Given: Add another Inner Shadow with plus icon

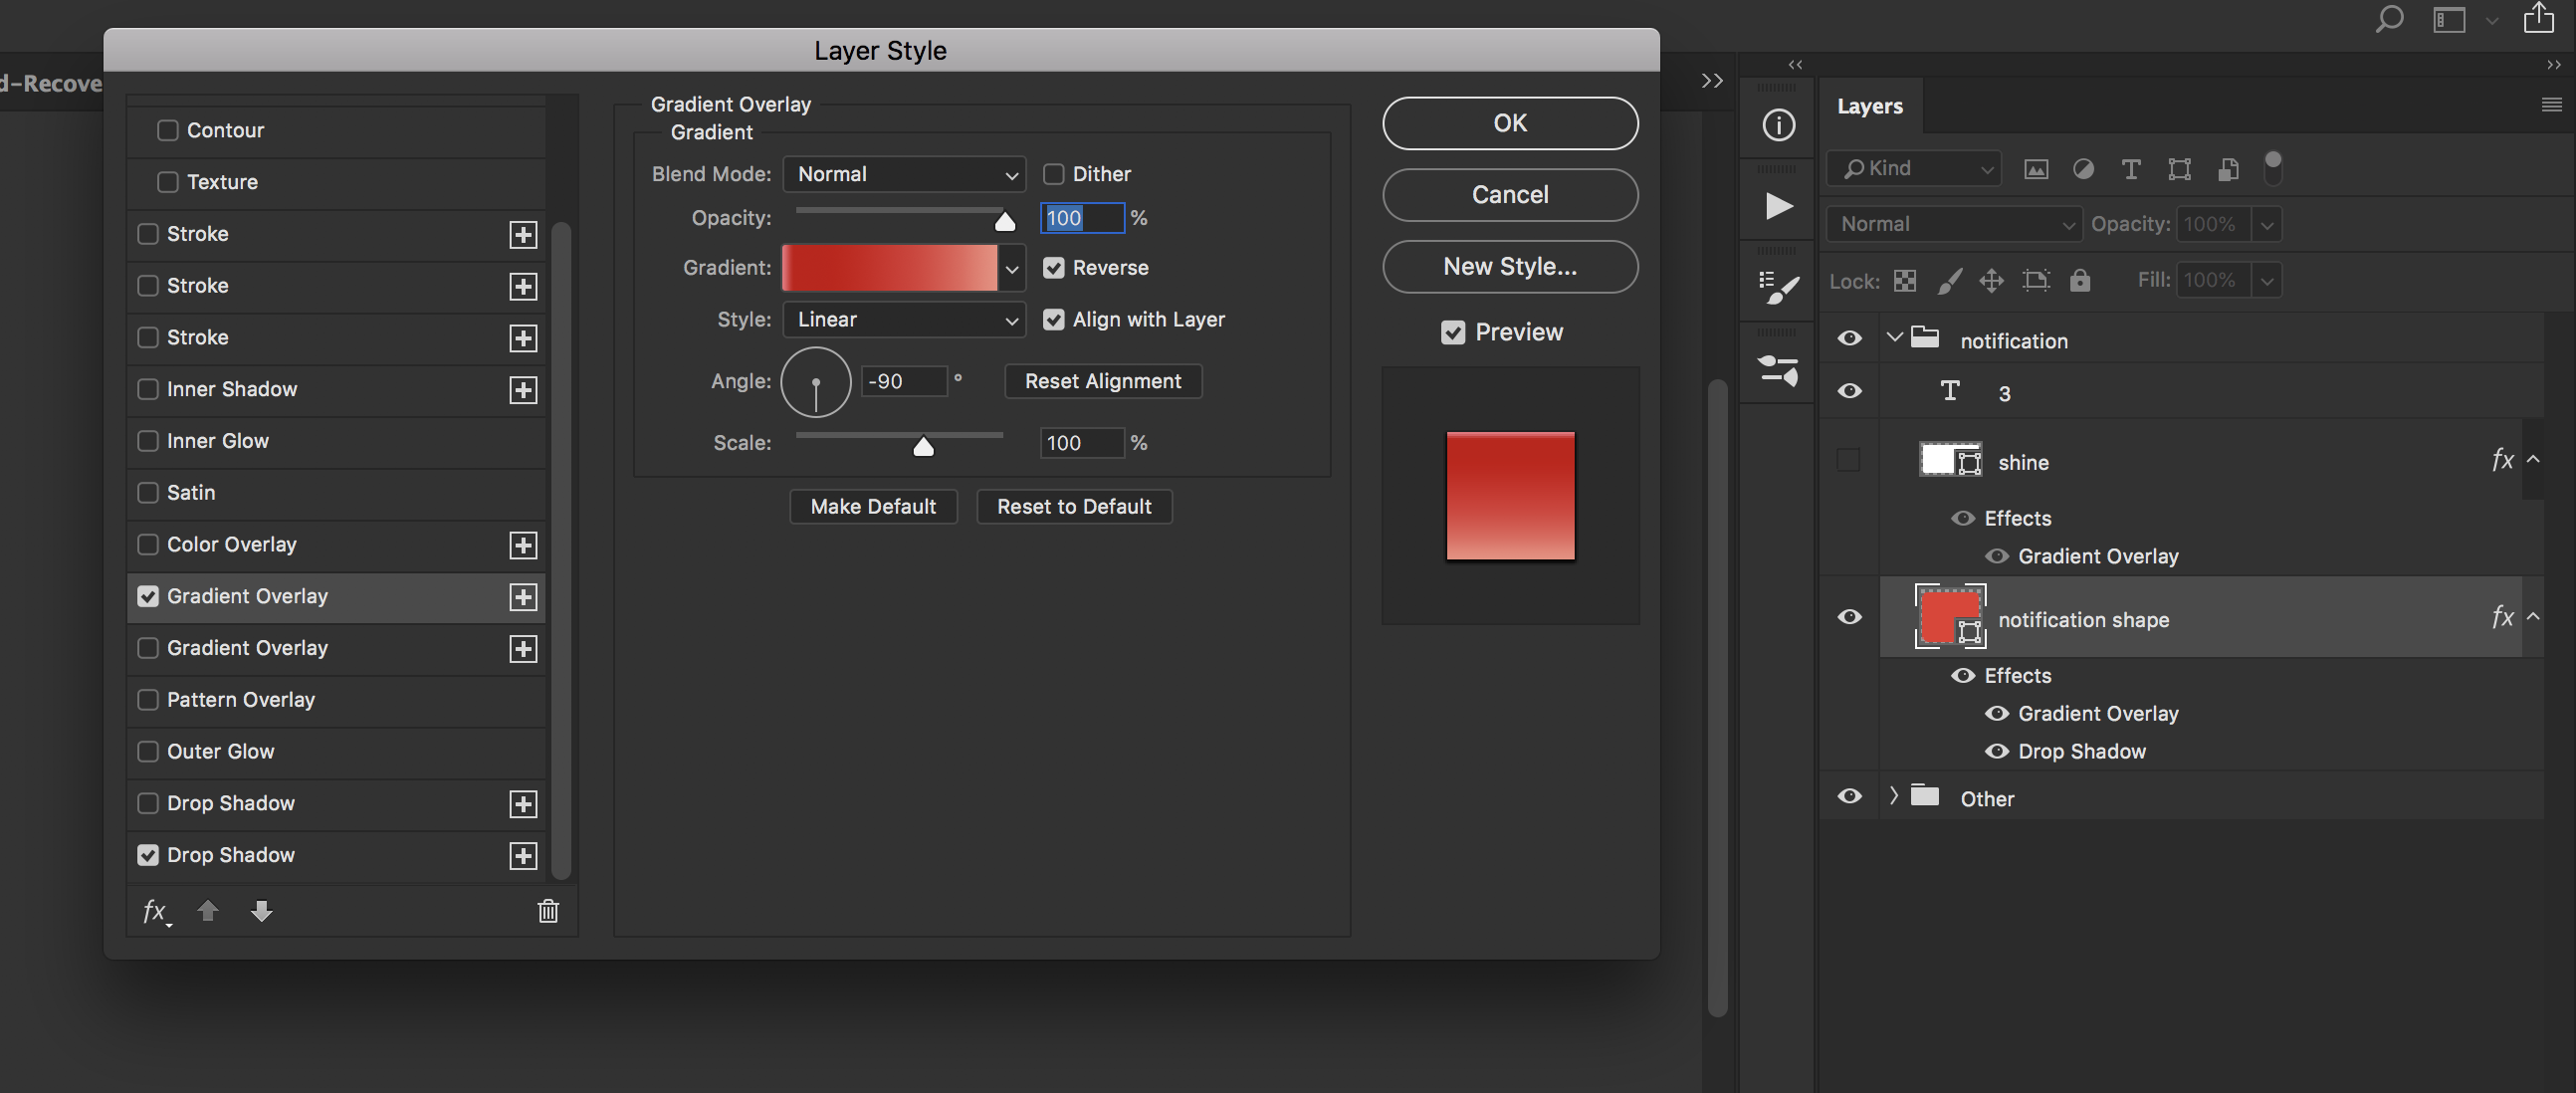Looking at the screenshot, I should tap(523, 390).
